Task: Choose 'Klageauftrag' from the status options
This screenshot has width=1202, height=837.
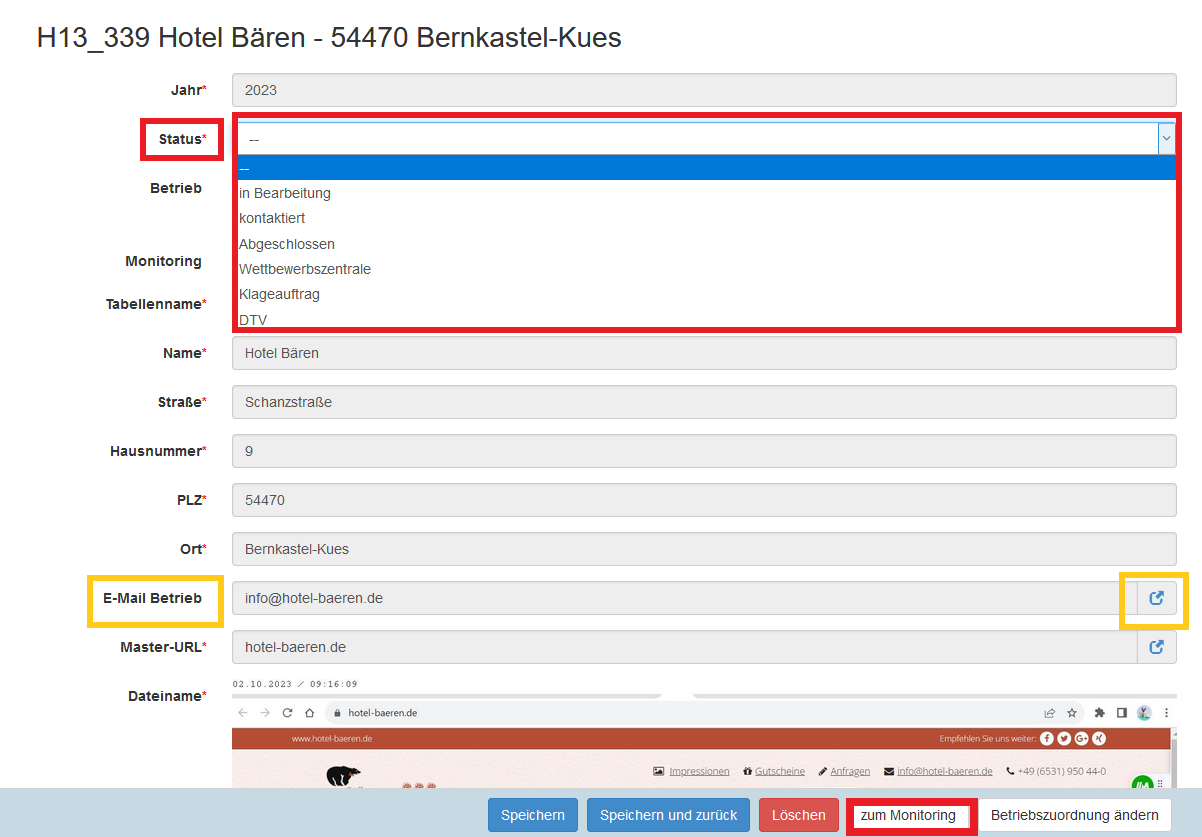Action: [279, 295]
